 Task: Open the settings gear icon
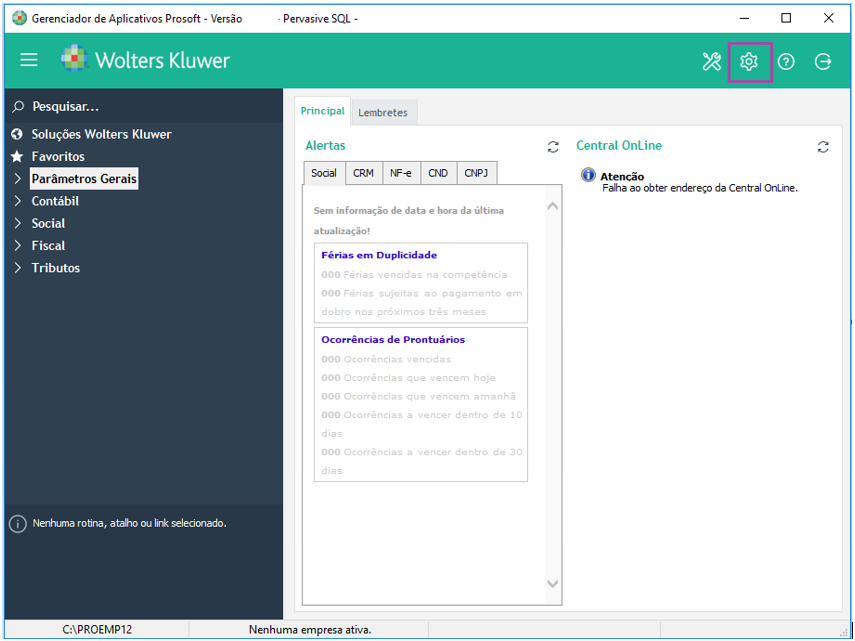point(749,62)
